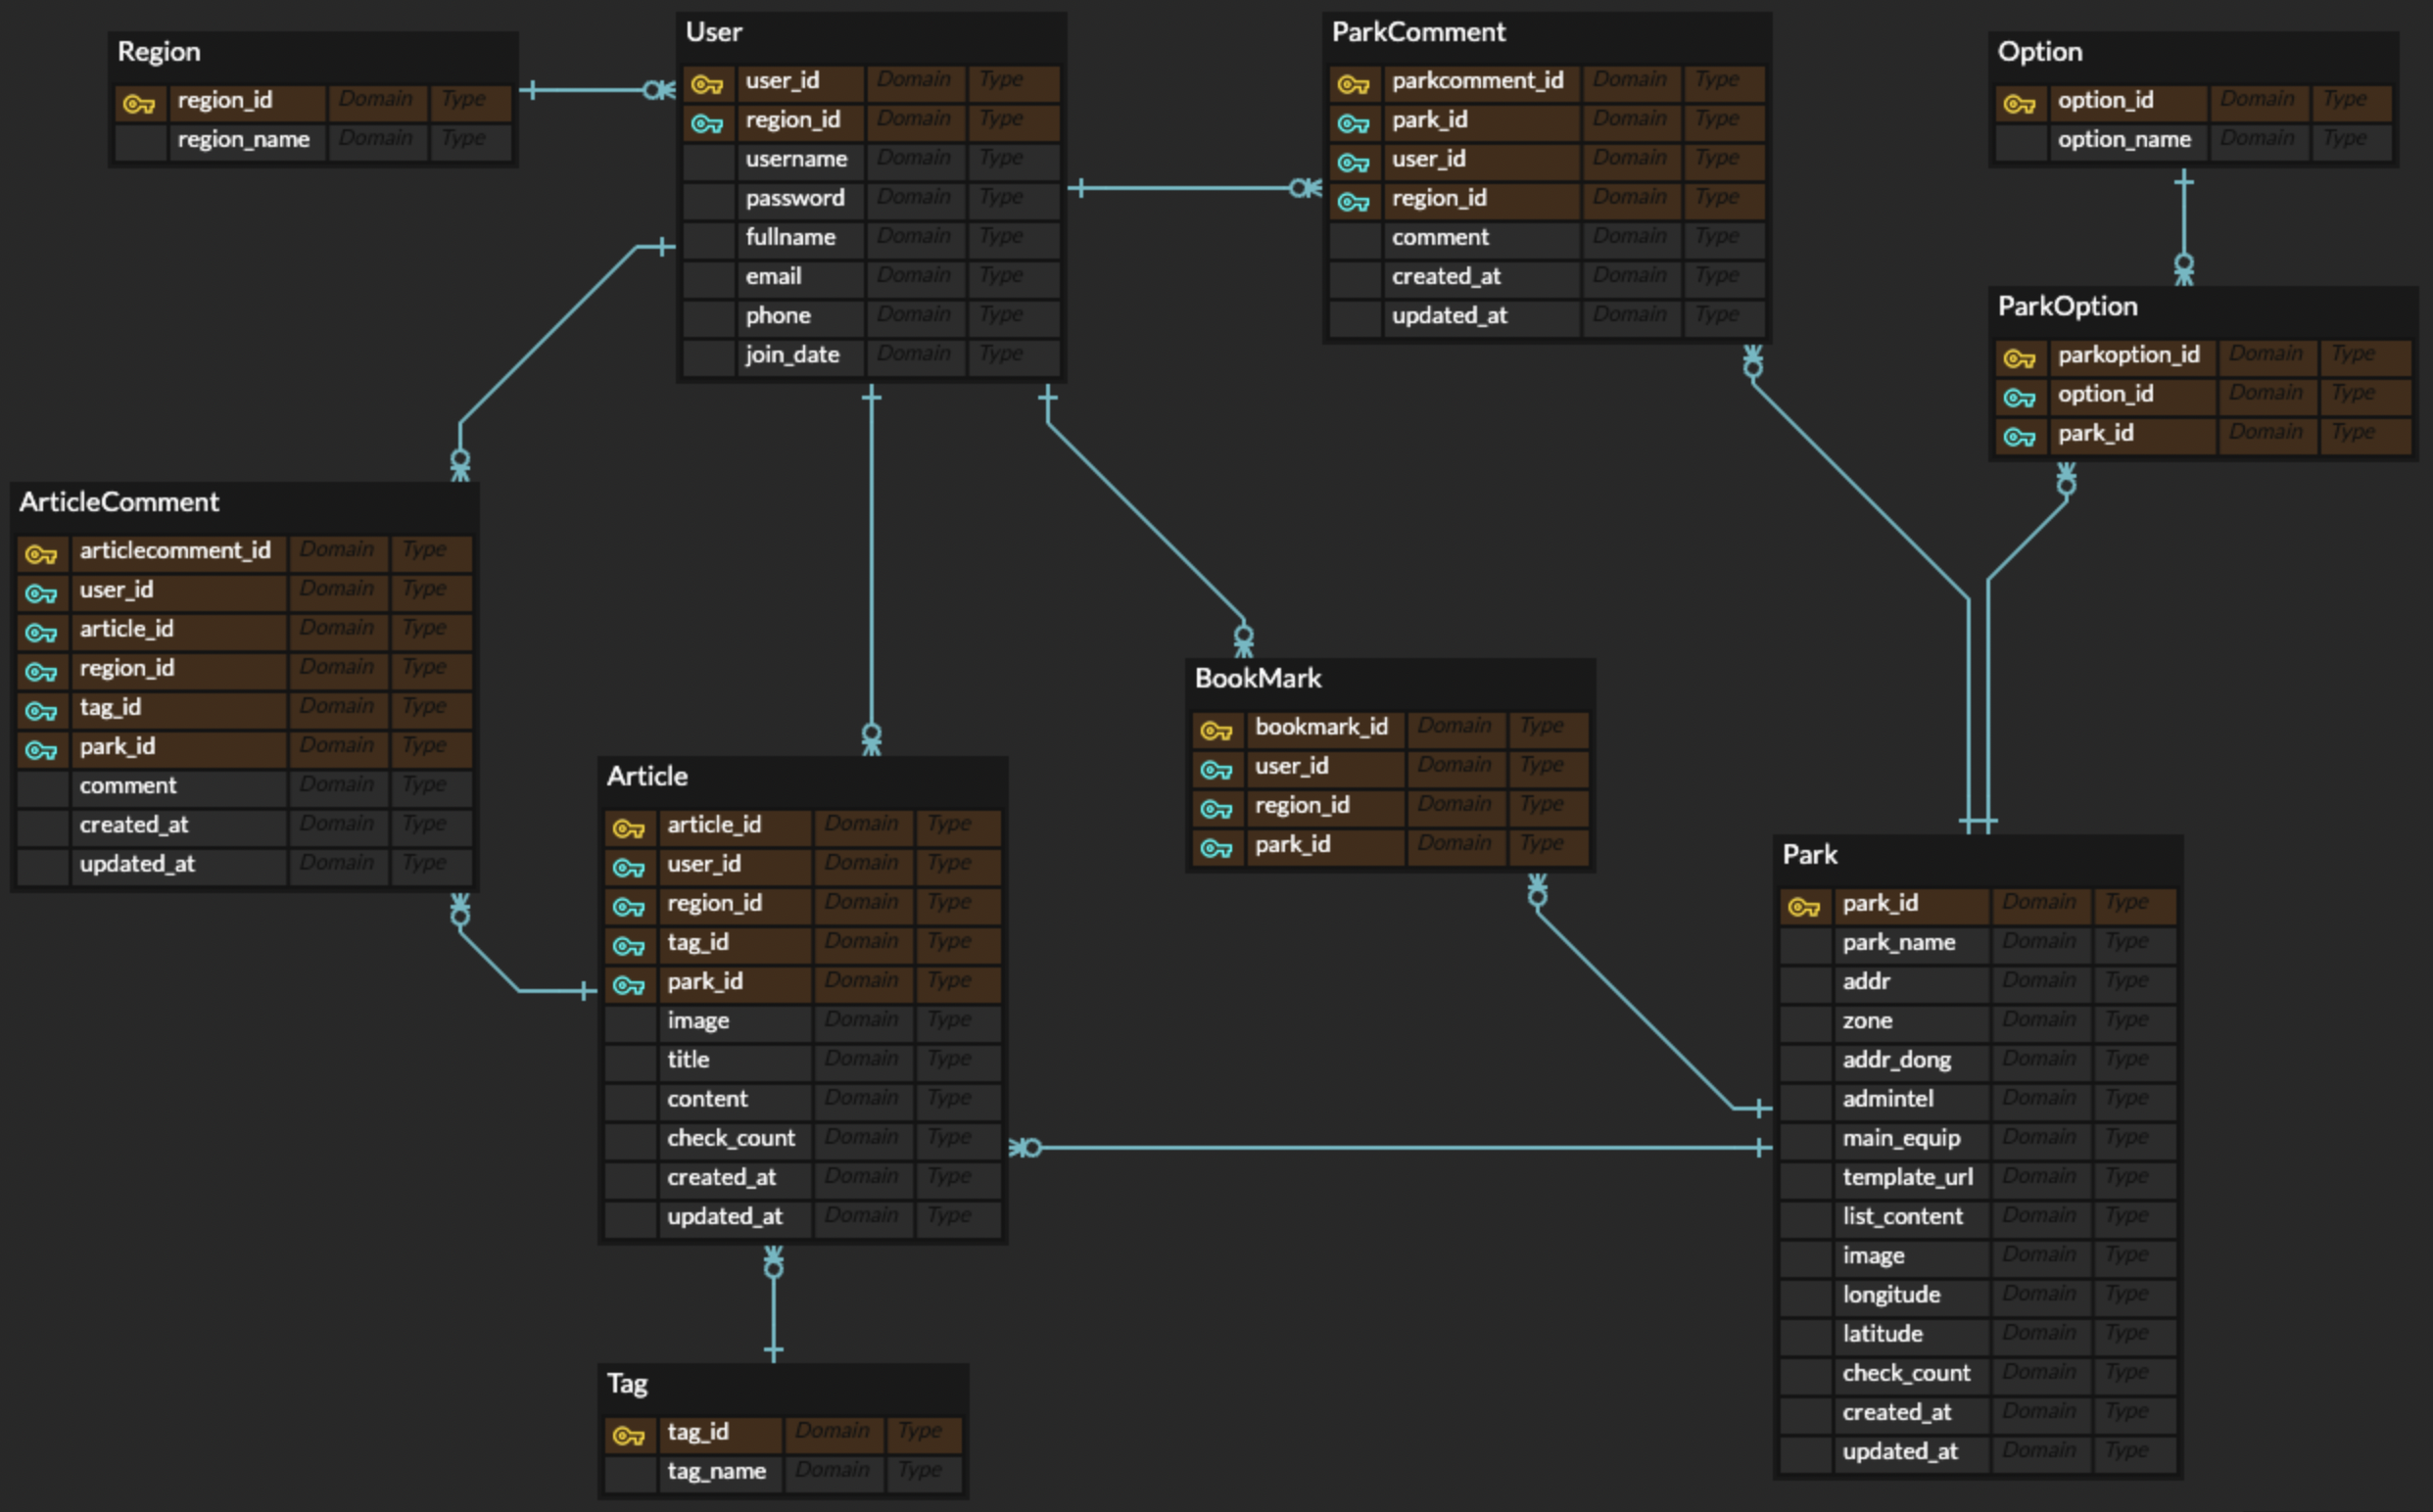Open the Domain dropdown for the username field
Screen dimensions: 2433x1512
pyautogui.click(x=915, y=158)
